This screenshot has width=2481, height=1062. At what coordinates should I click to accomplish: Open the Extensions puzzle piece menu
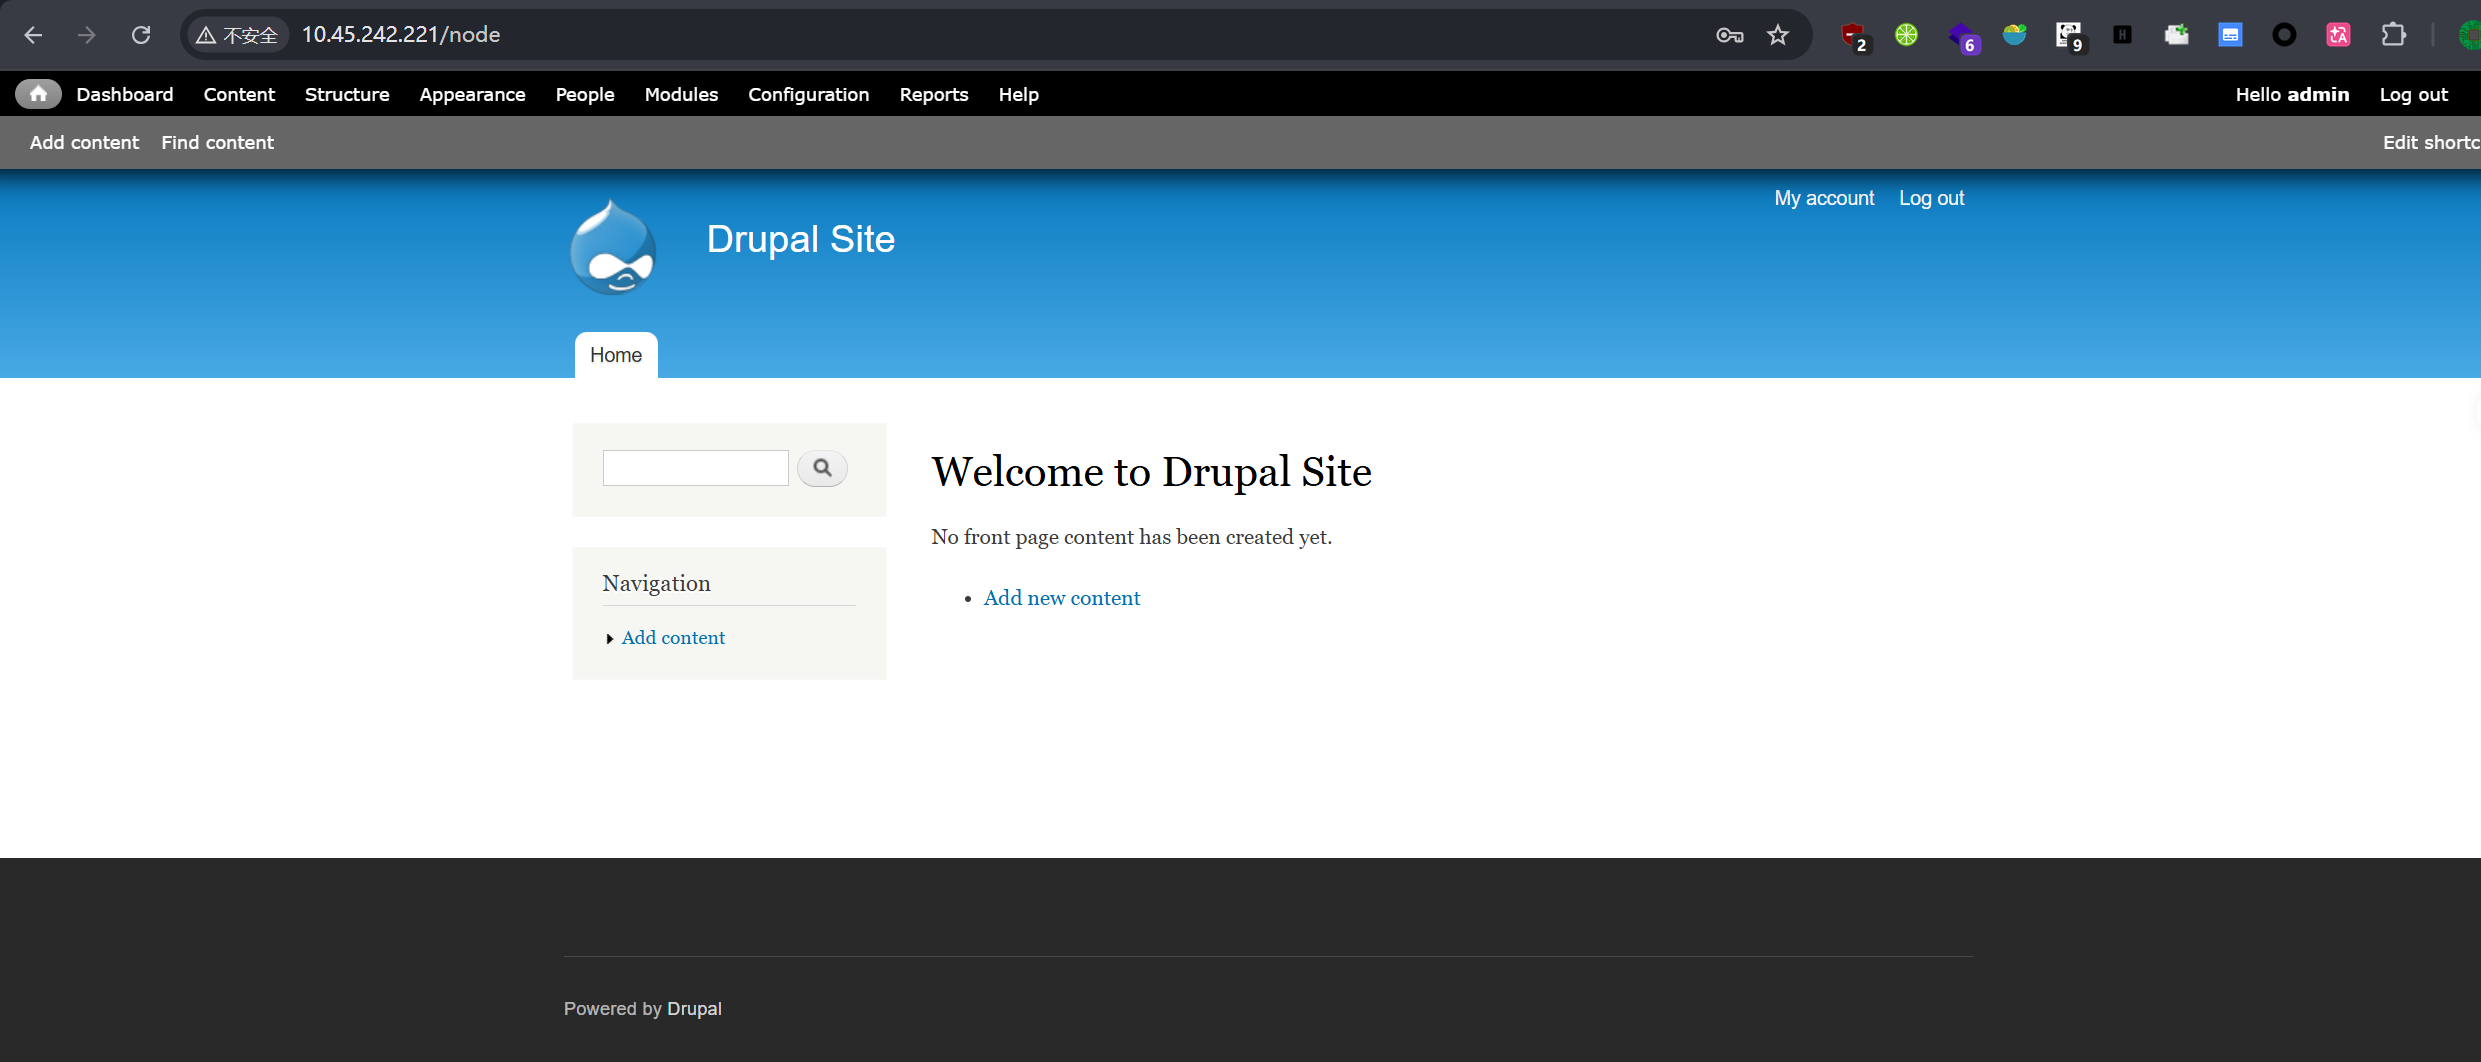point(2393,35)
